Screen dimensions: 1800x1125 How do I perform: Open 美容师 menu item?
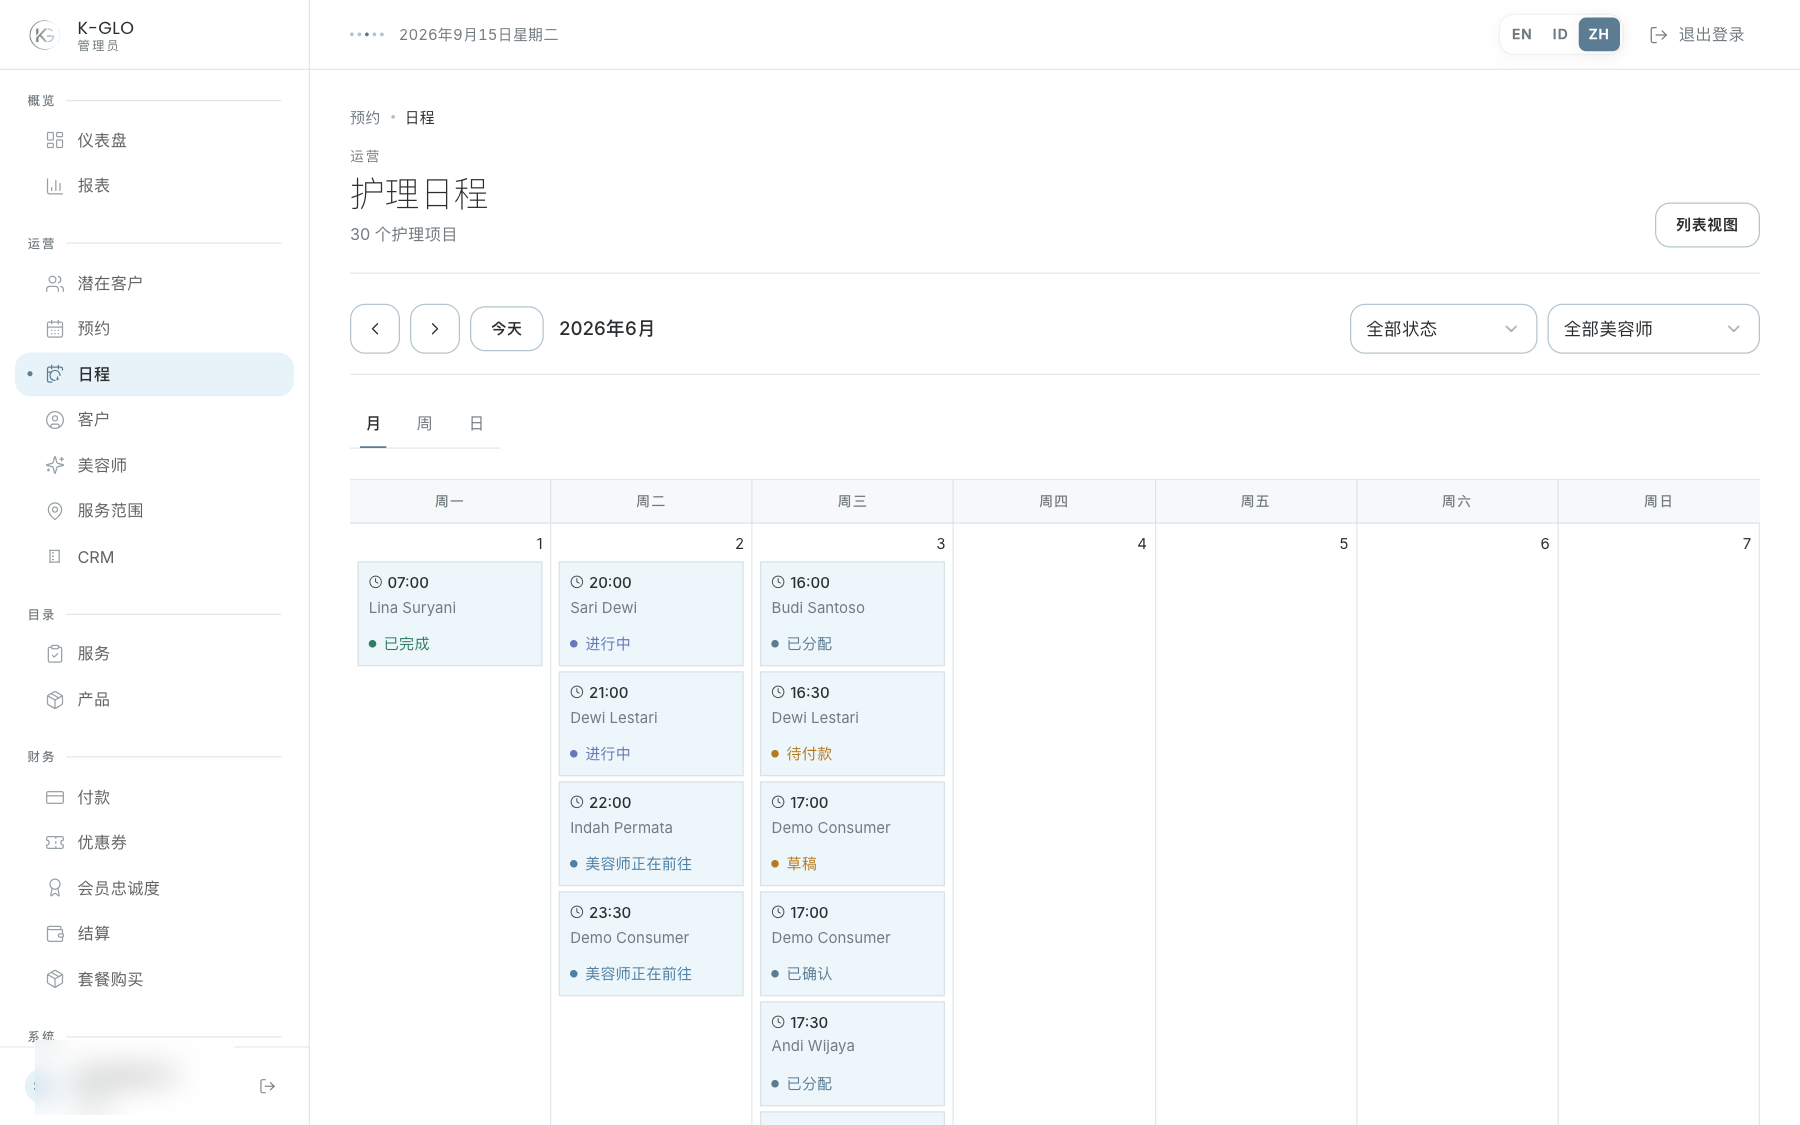155,465
